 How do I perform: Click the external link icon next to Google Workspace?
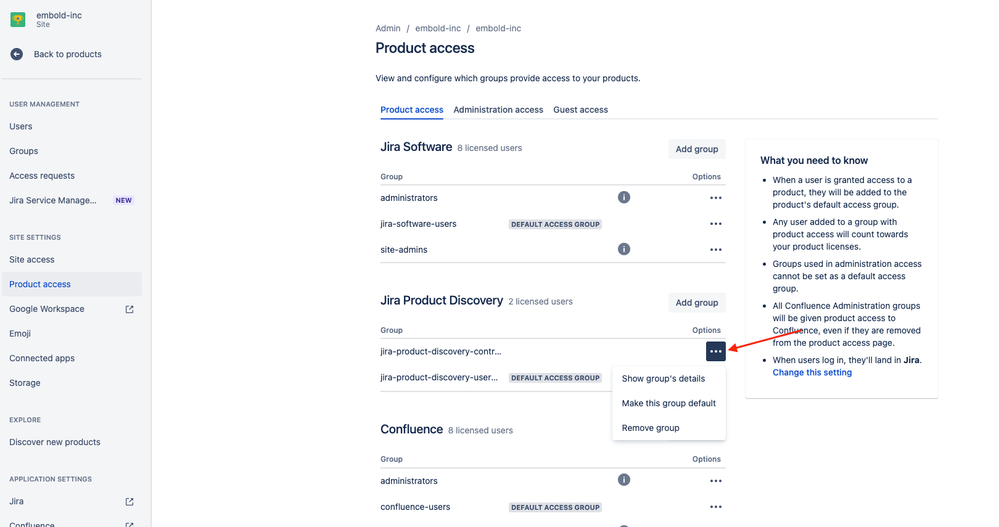[x=129, y=309]
